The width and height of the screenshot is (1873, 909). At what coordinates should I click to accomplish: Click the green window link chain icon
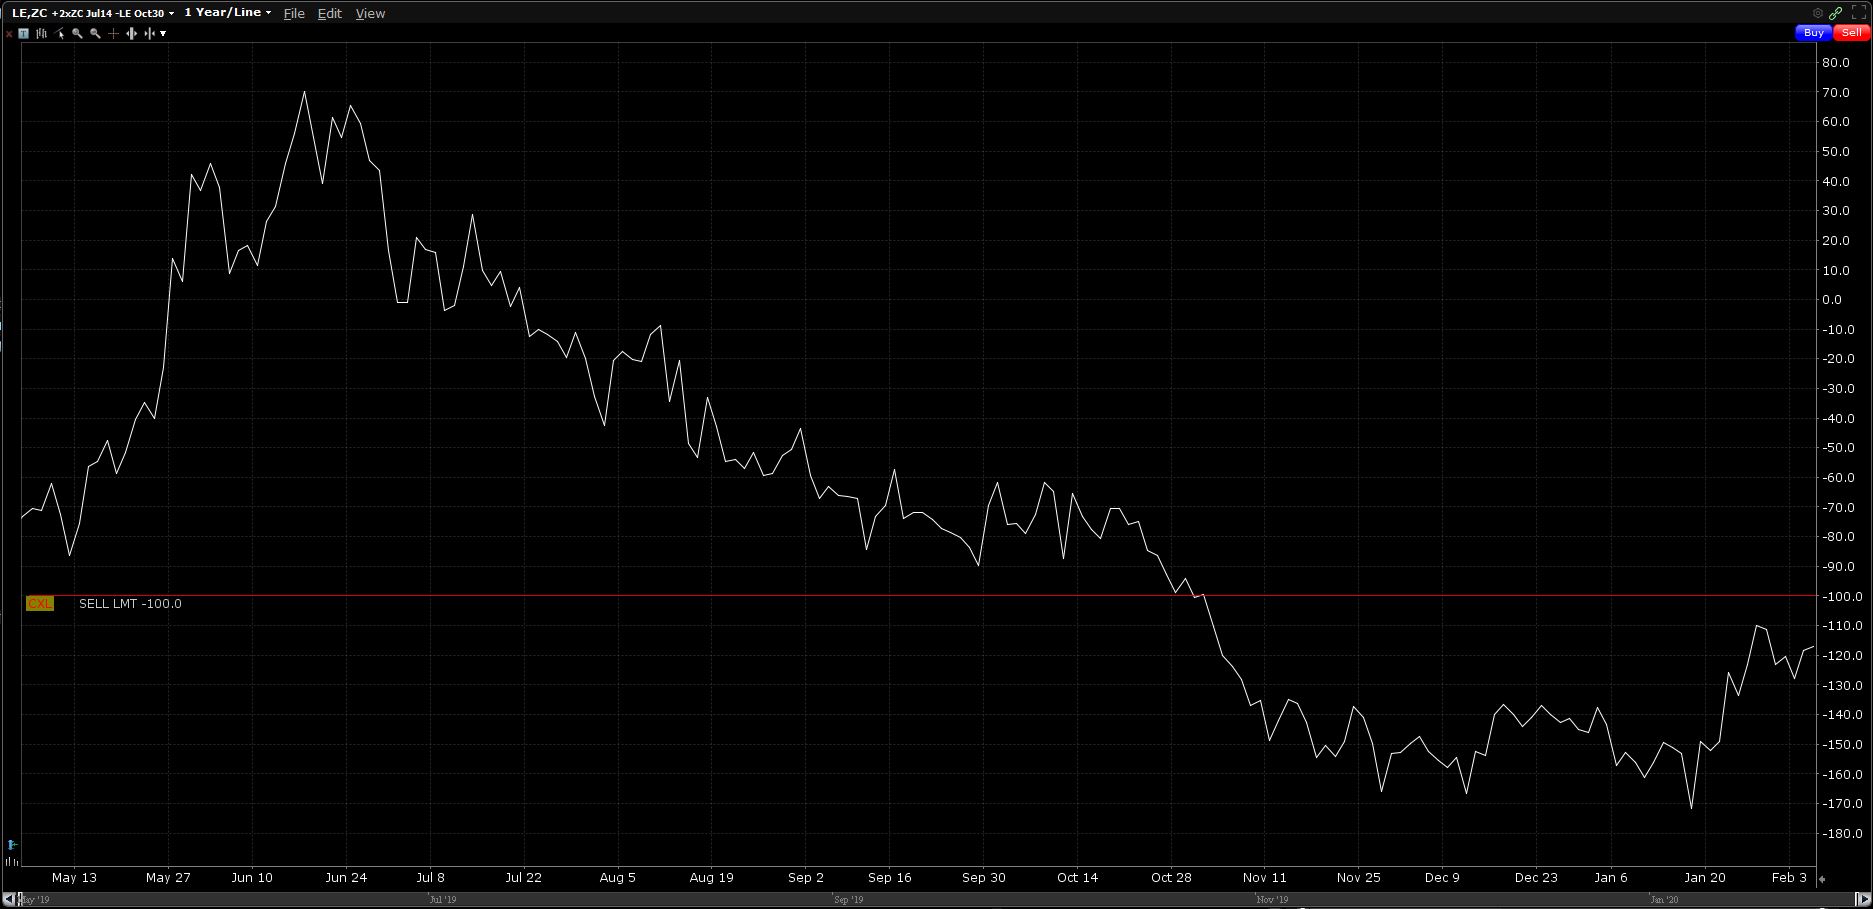point(1836,13)
